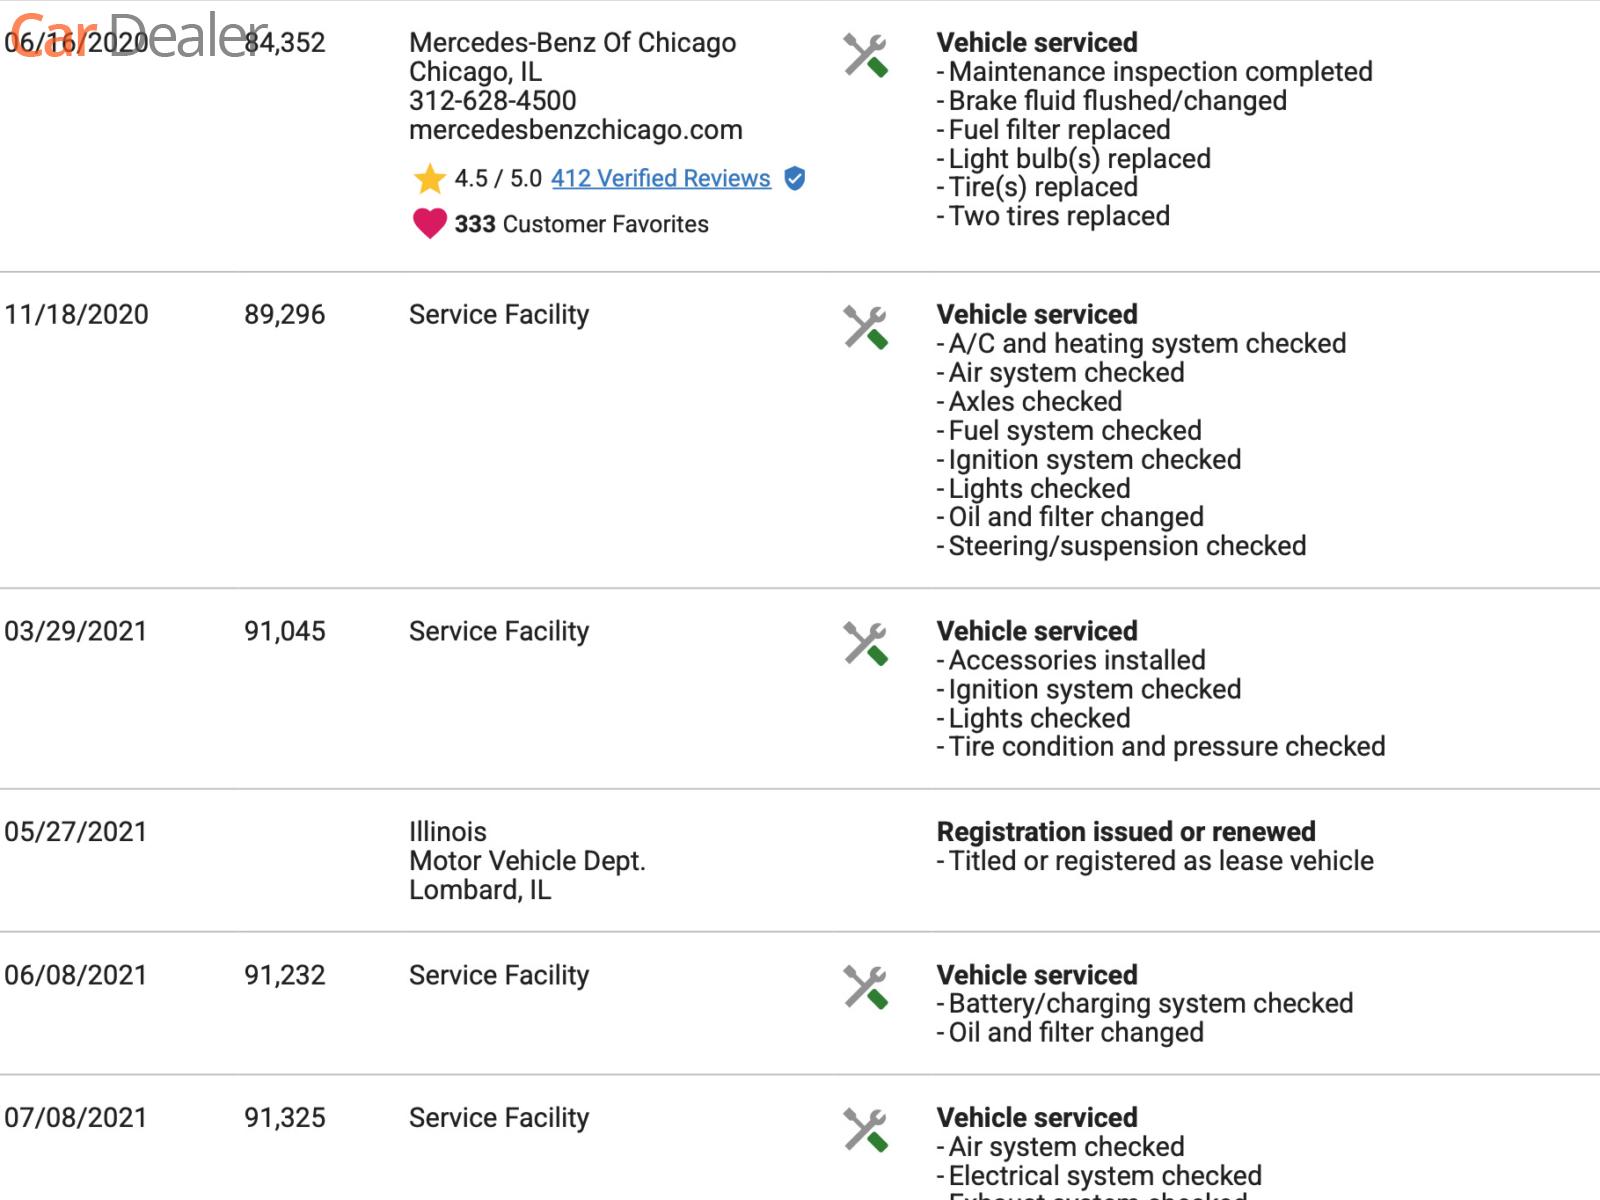The image size is (1600, 1200).
Task: Click the service wrench icon for 07/08/2021
Action: [x=865, y=1131]
